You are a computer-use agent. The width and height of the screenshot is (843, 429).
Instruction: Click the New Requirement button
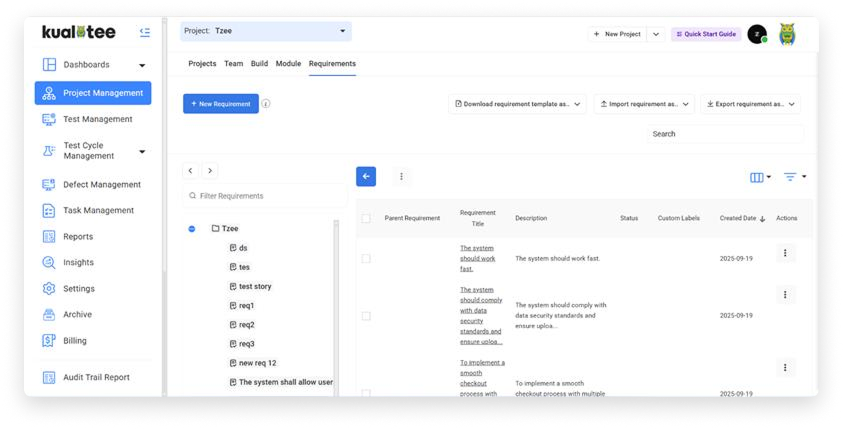pos(220,104)
